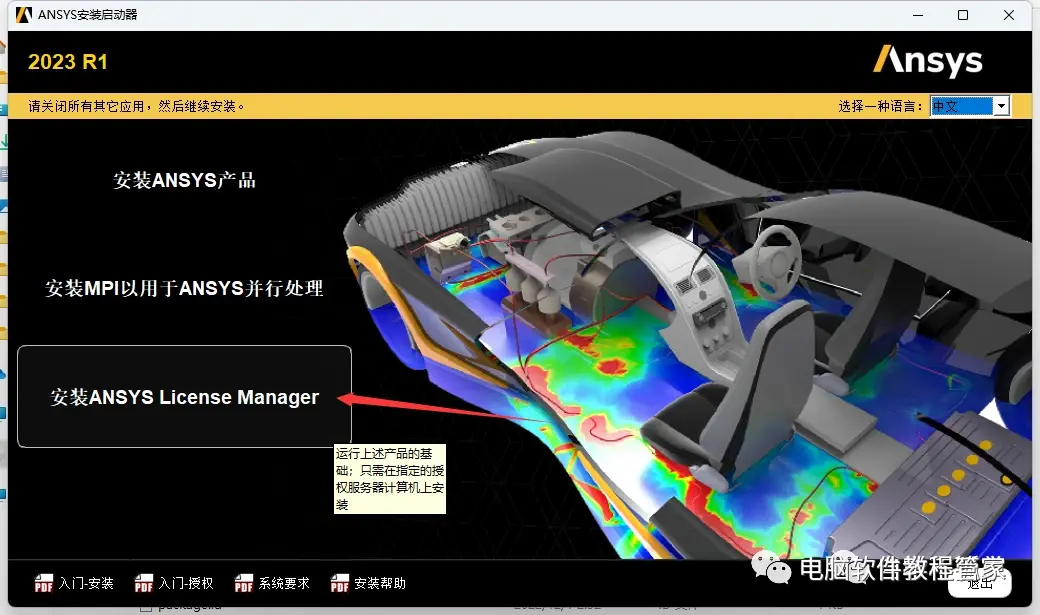Open the PDF icon beside 安装帮助

[340, 583]
